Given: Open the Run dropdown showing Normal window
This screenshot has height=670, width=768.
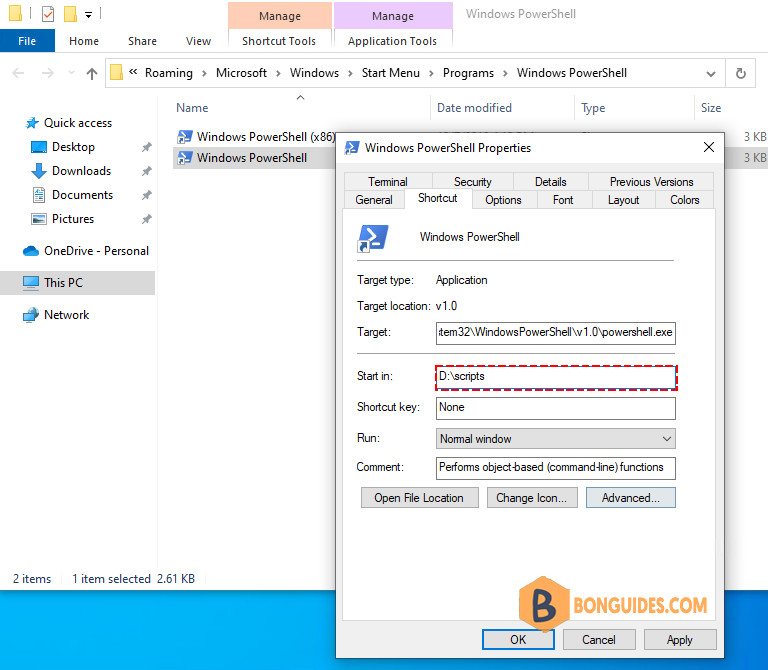Looking at the screenshot, I should [x=555, y=439].
